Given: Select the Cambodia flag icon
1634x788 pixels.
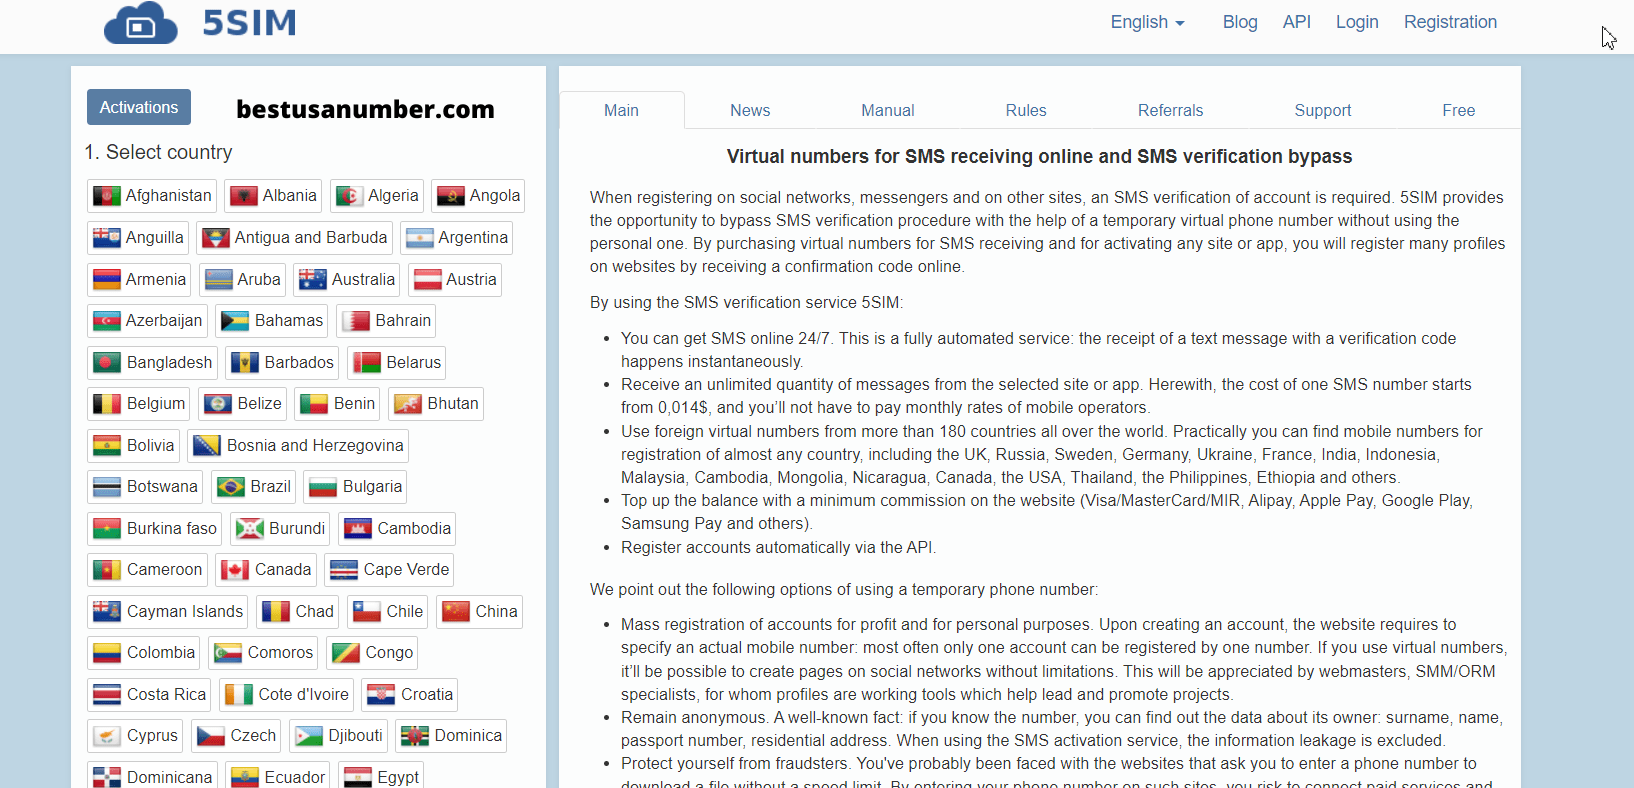Looking at the screenshot, I should tap(358, 529).
